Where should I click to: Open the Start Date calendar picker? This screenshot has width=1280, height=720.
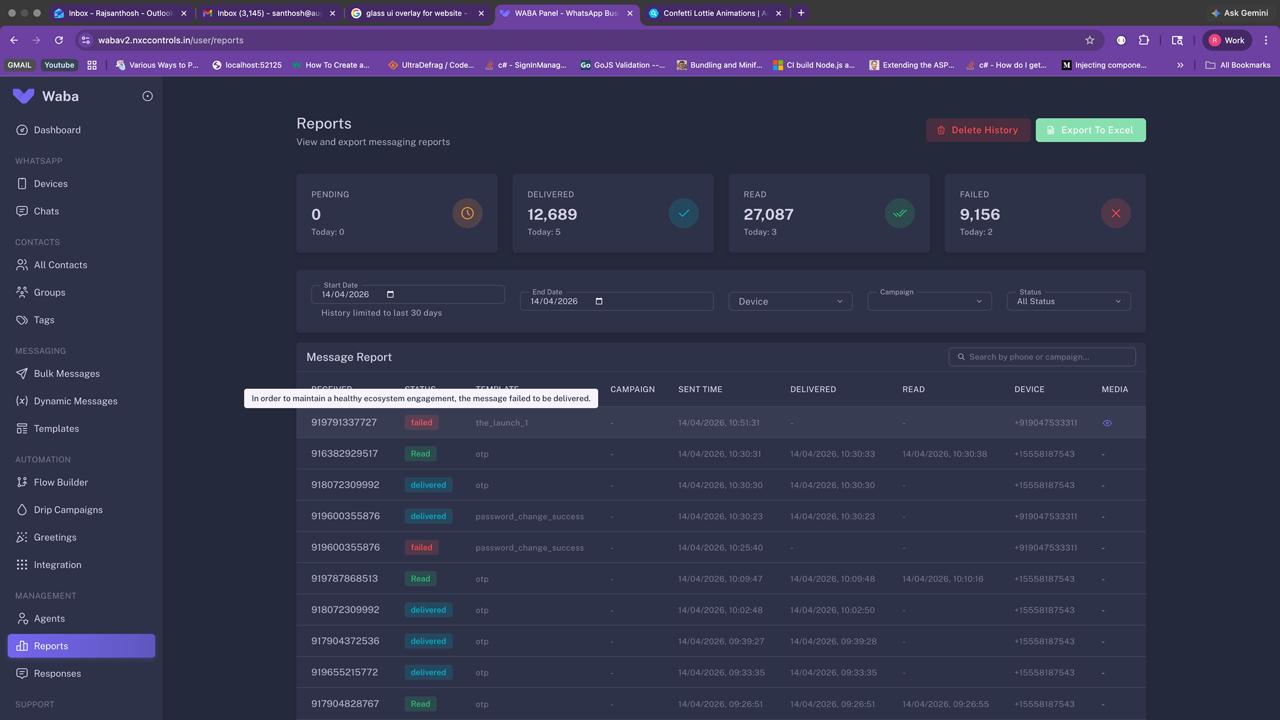point(390,294)
